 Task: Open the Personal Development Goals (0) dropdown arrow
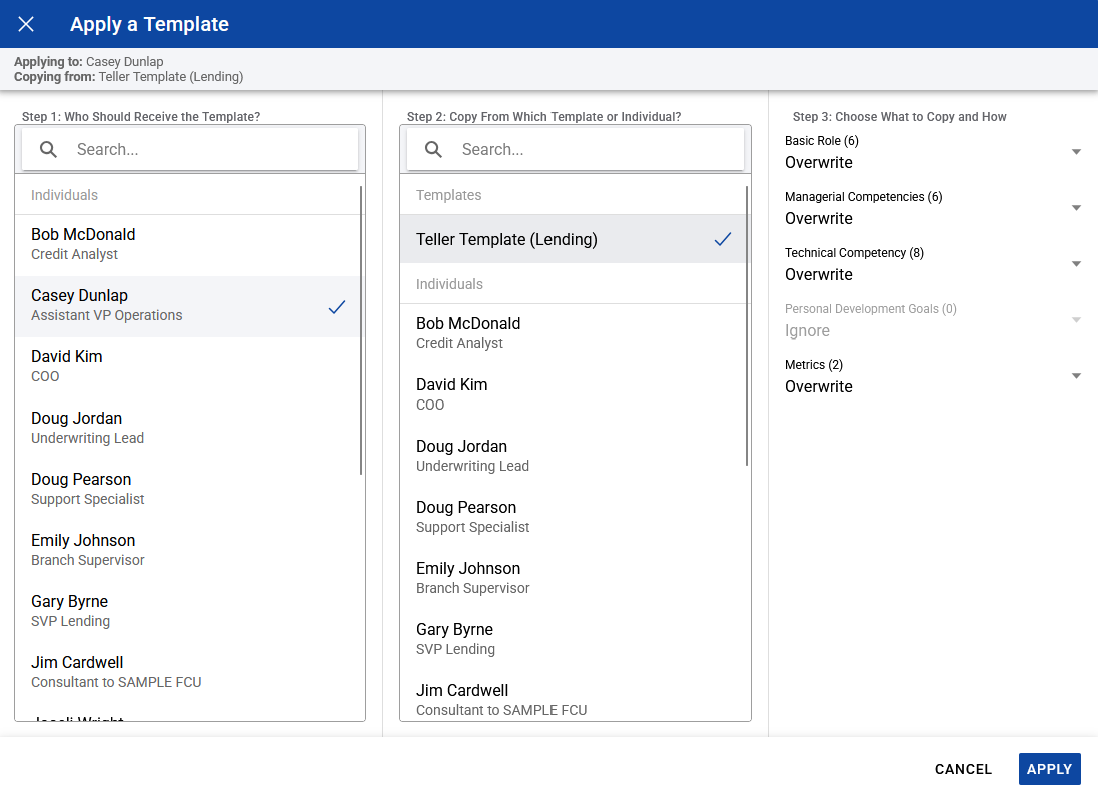coord(1076,320)
